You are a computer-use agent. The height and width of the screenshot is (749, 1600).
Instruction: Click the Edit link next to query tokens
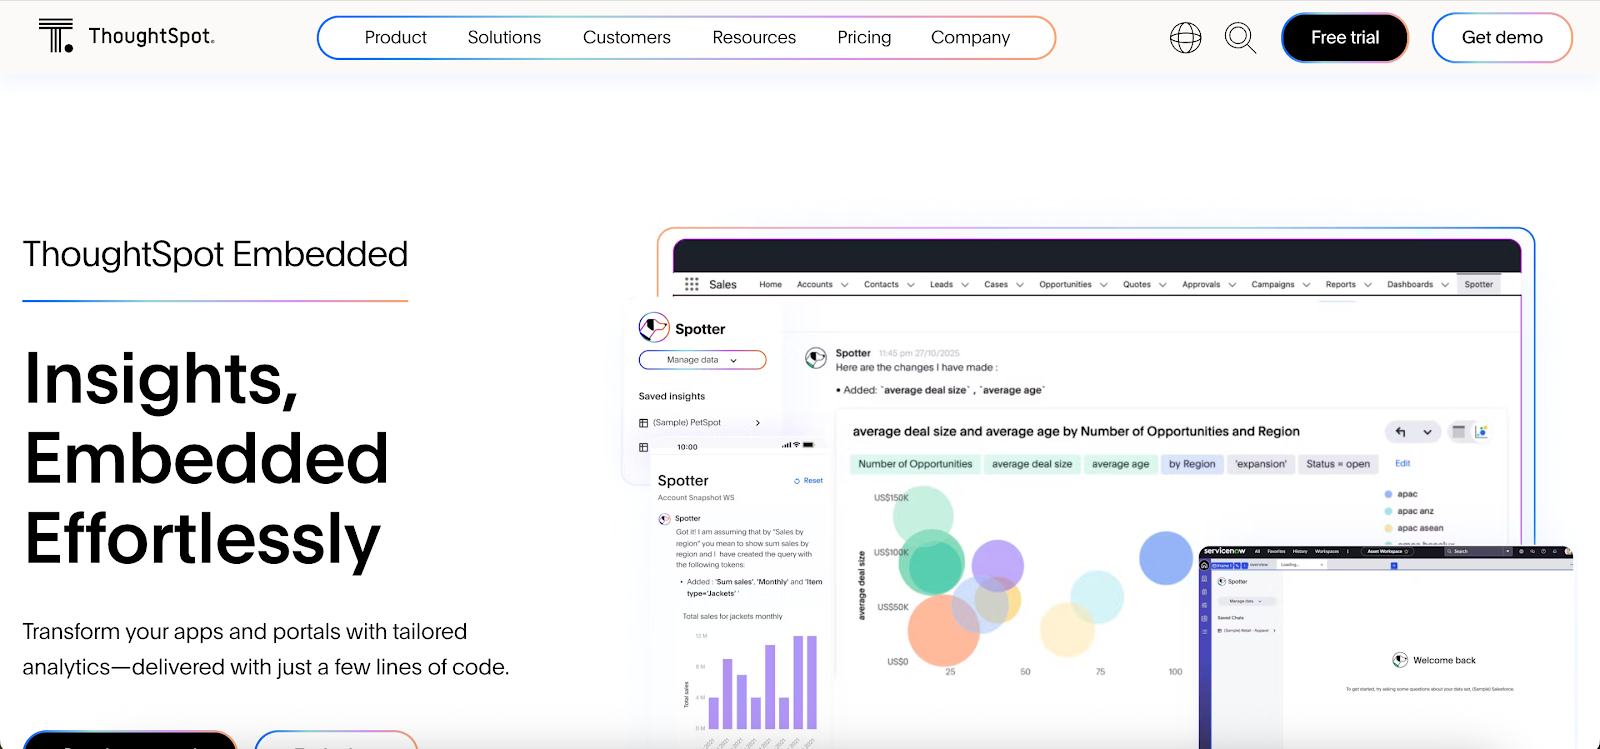pyautogui.click(x=1403, y=464)
